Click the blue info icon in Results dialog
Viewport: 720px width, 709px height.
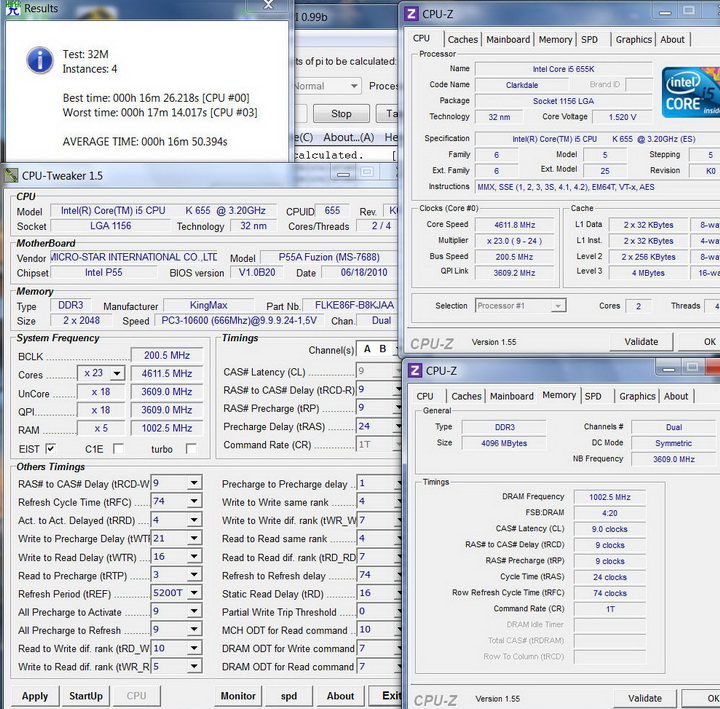[x=40, y=60]
